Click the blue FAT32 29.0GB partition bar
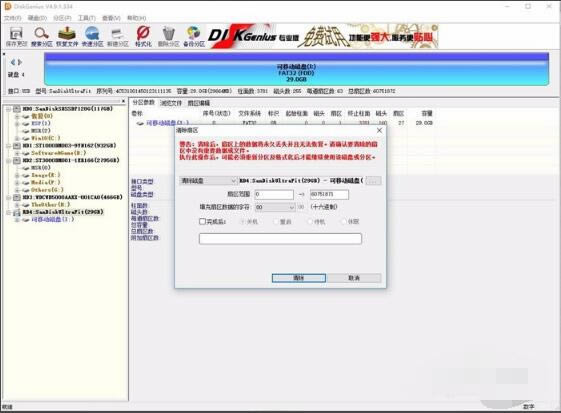 tap(296, 69)
